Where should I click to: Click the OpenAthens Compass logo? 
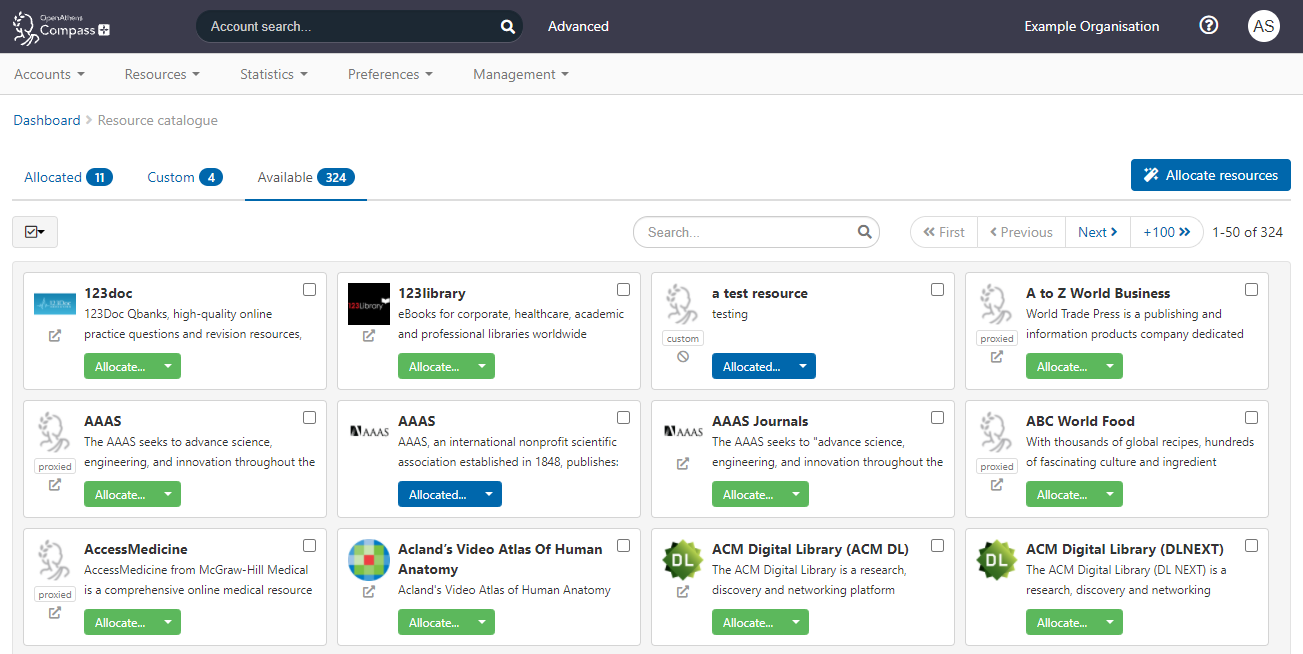point(60,26)
